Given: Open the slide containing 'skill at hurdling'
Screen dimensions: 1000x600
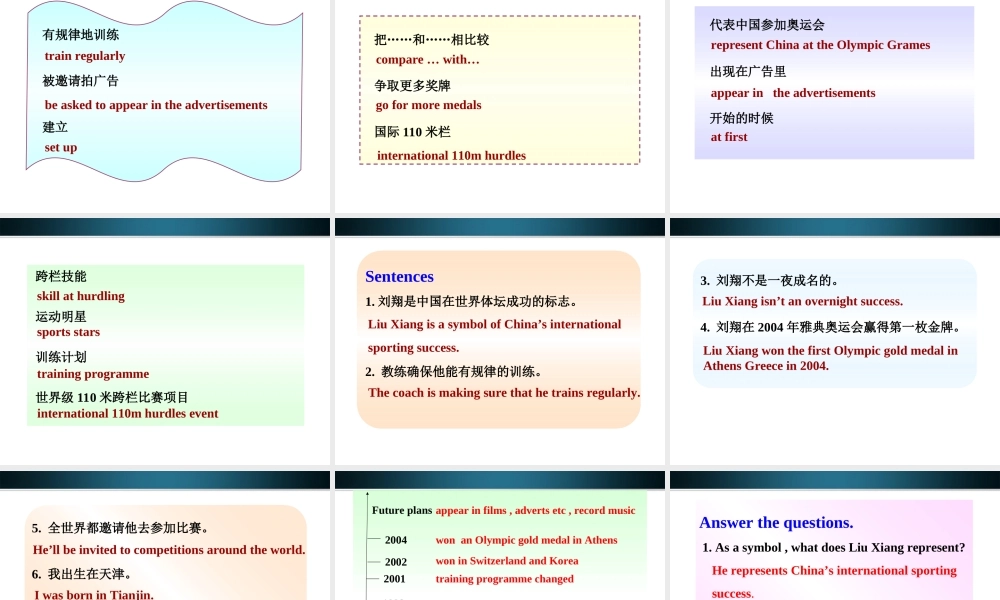Looking at the screenshot, I should [165, 341].
